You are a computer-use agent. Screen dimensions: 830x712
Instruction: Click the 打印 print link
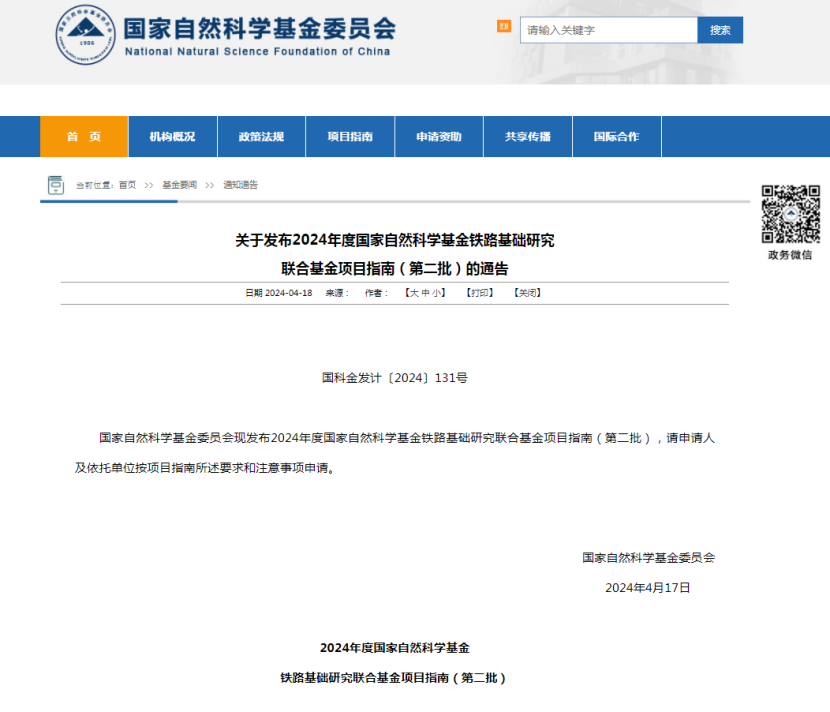click(480, 293)
